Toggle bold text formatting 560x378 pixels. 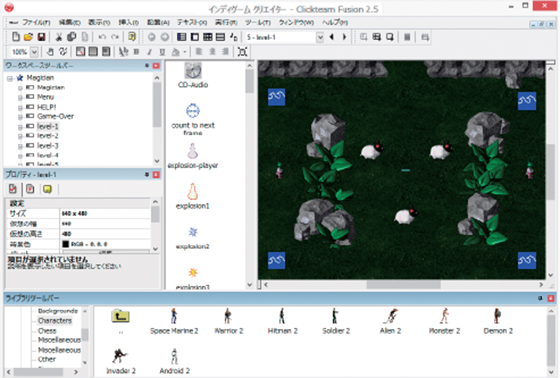[x=136, y=52]
